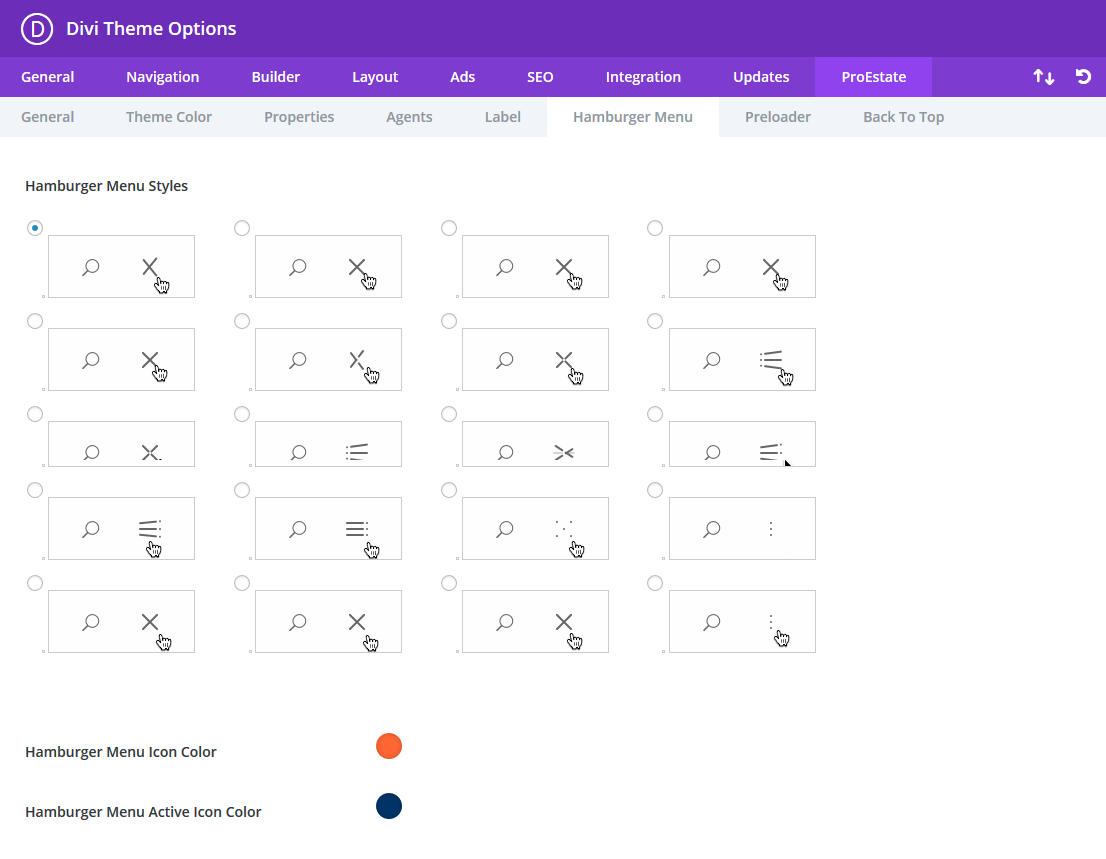Click third-row fourth preview with black arrow cursor
The width and height of the screenshot is (1106, 859).
pyautogui.click(x=742, y=444)
